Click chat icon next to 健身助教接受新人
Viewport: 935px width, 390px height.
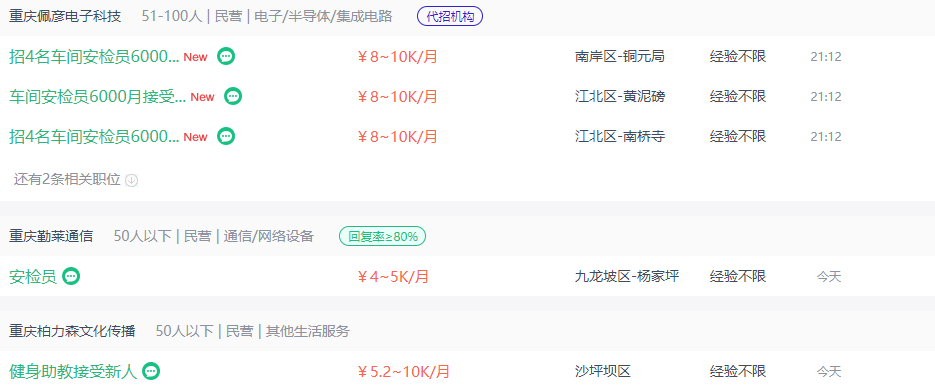click(151, 372)
